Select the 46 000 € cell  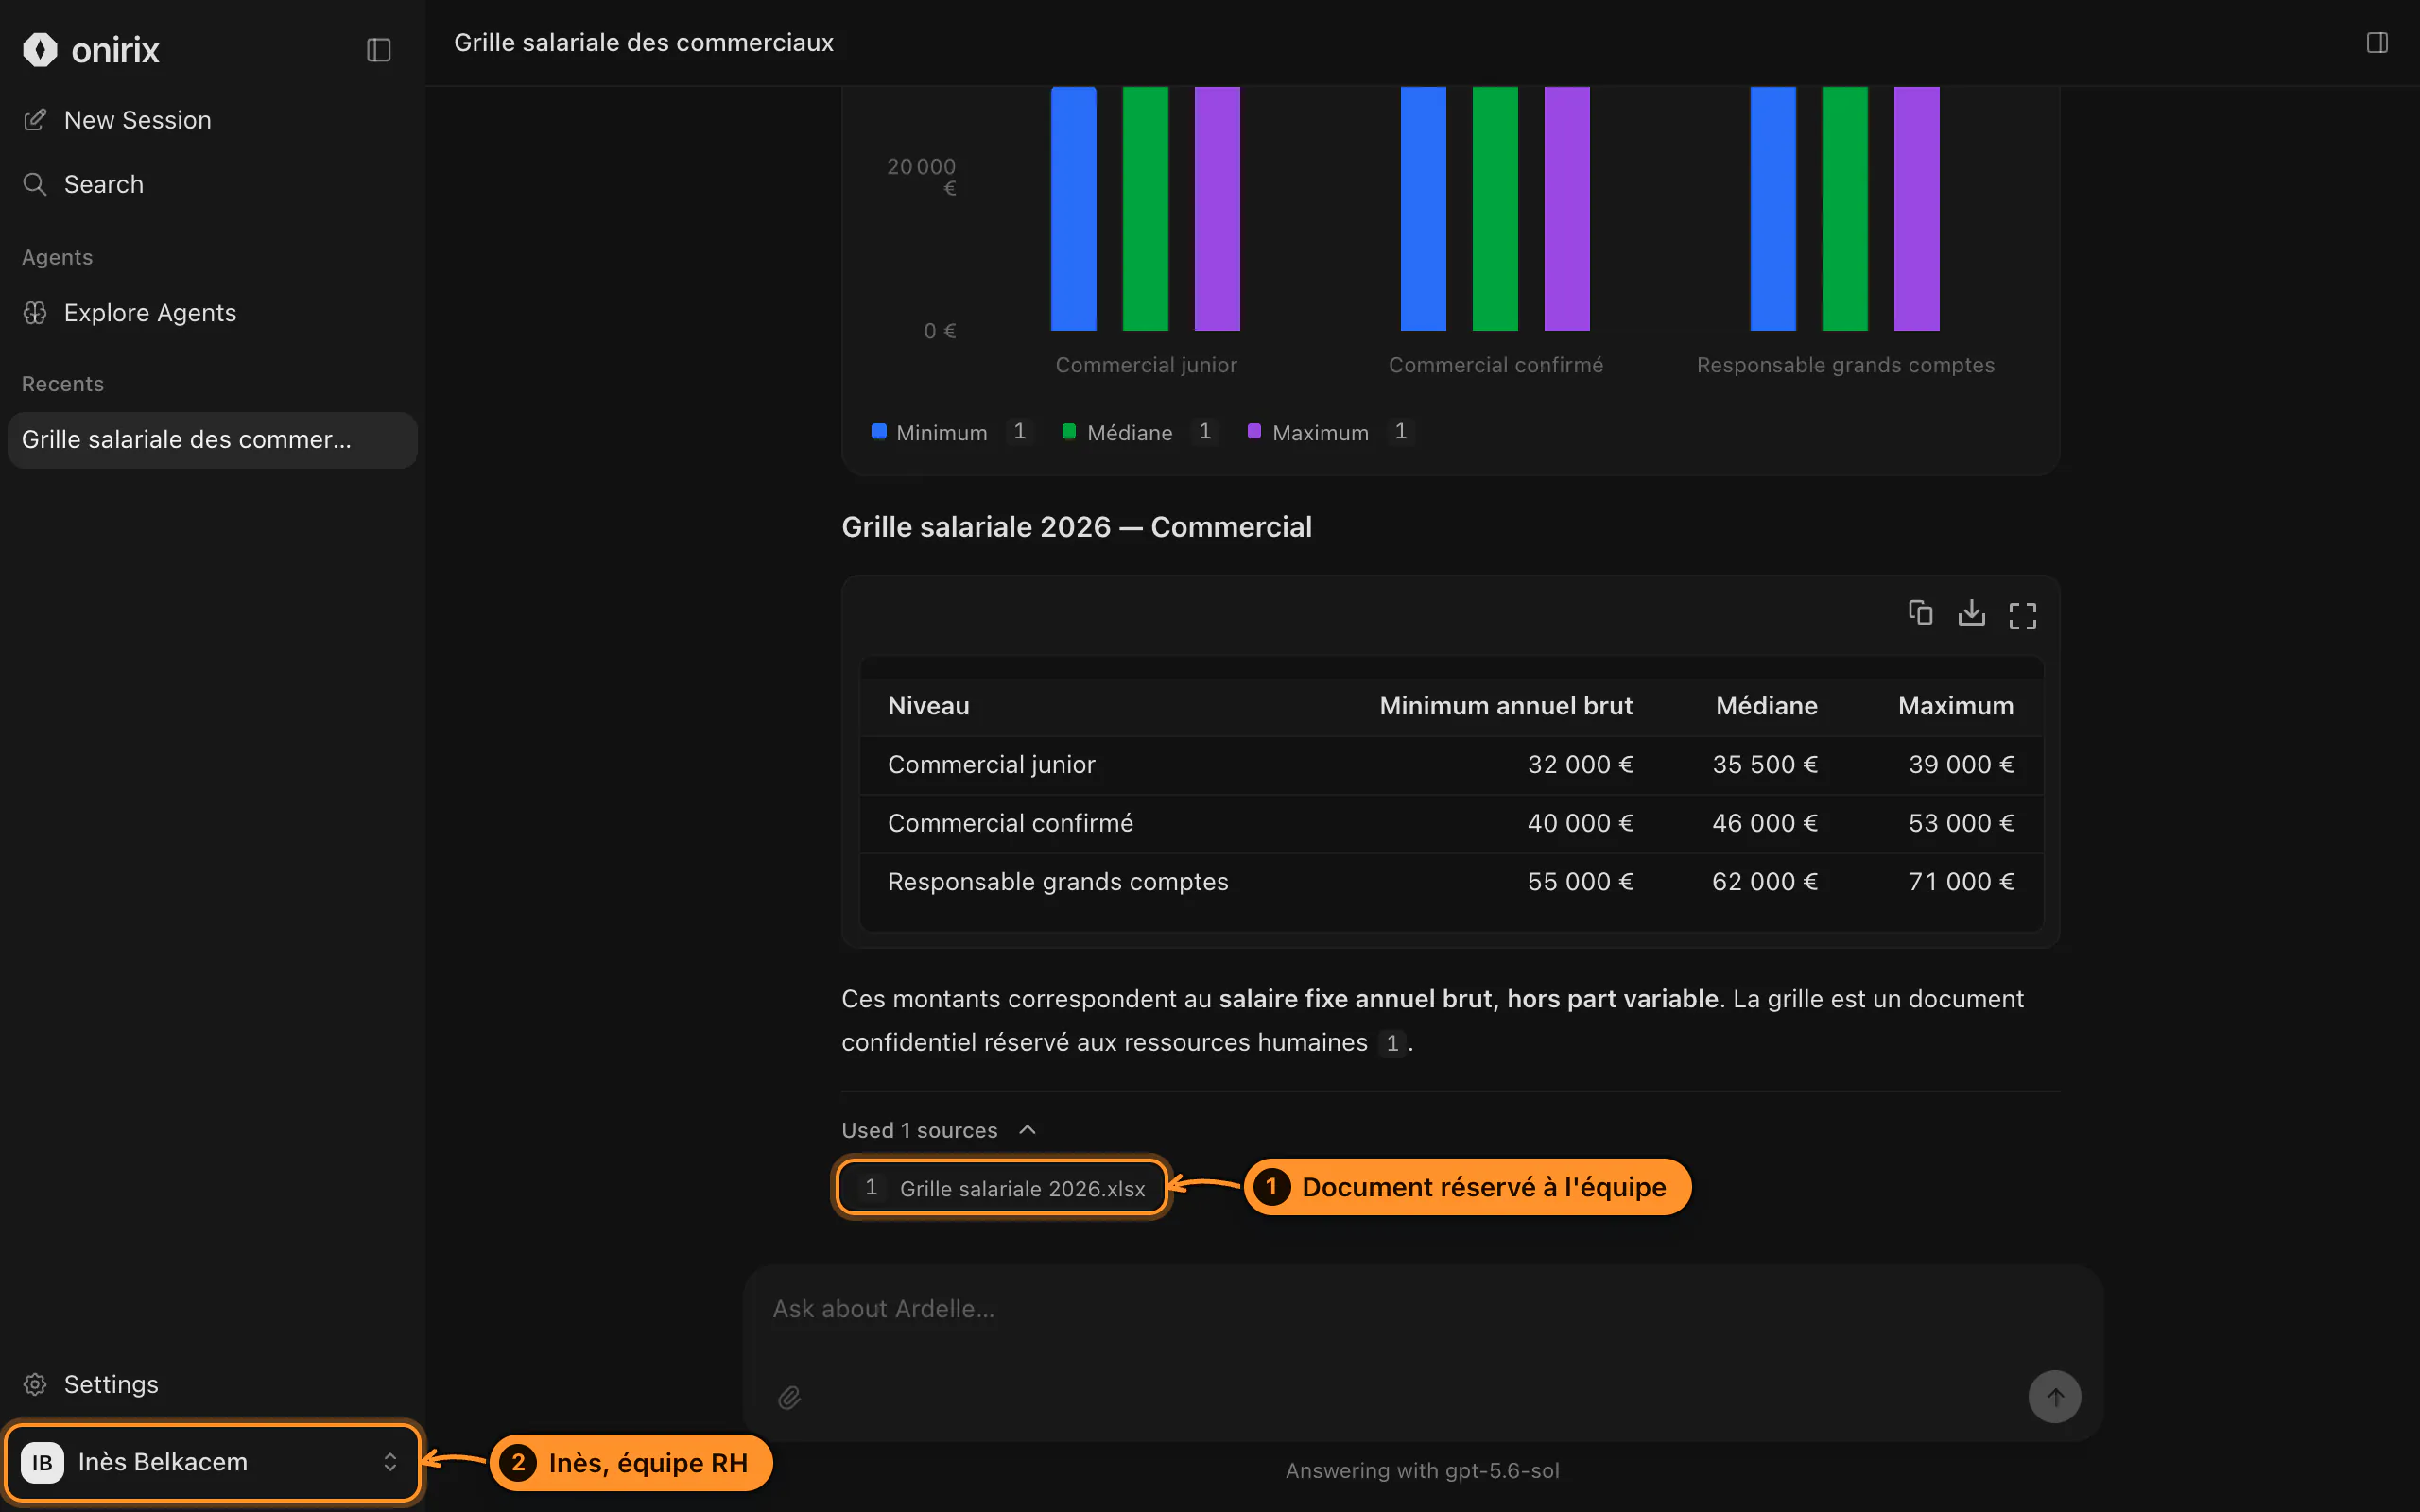click(x=1764, y=823)
